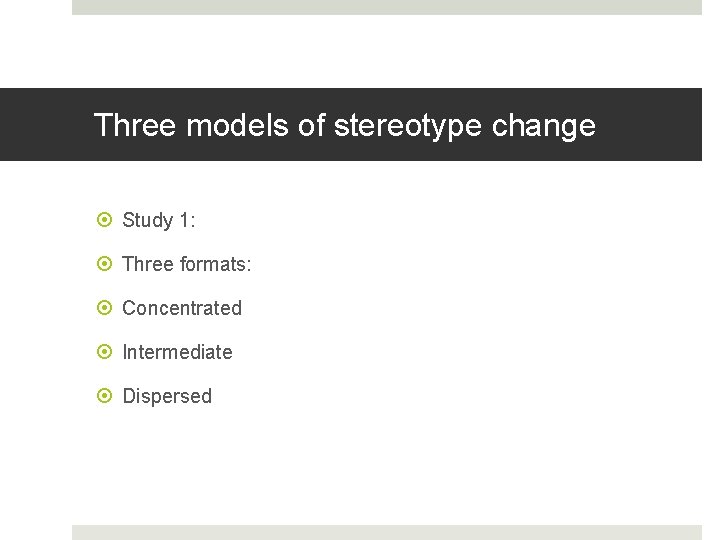Select the 'Dispersed' bullet text
Image resolution: width=720 pixels, height=540 pixels.
(x=167, y=396)
